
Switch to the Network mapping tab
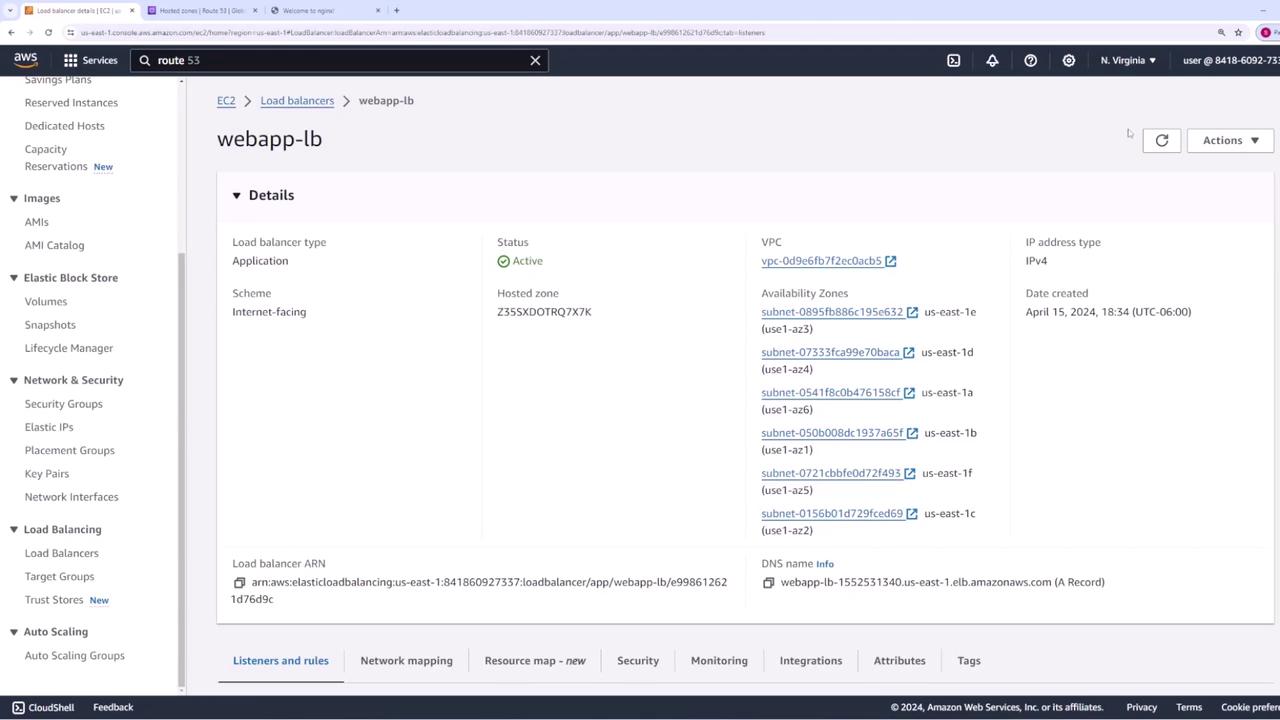[x=406, y=661]
